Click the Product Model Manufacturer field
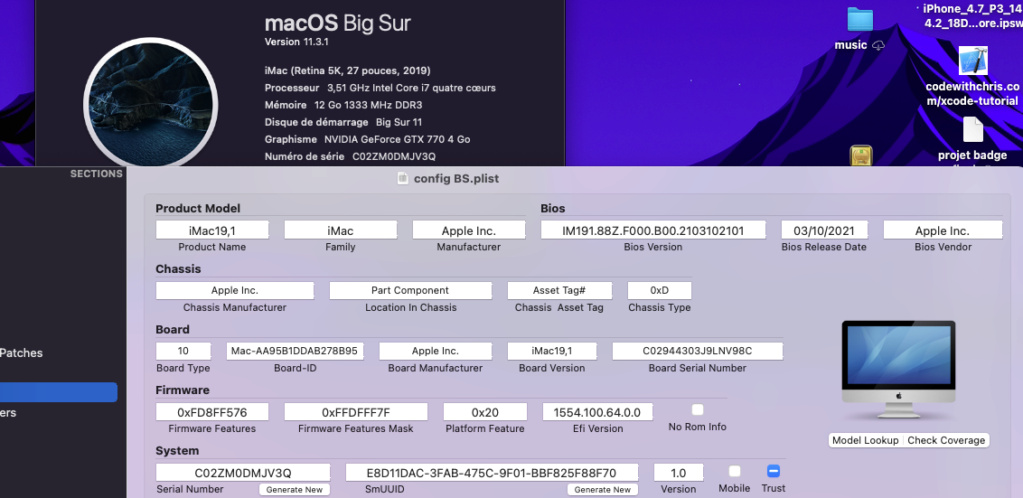Image resolution: width=1023 pixels, height=498 pixels. (468, 230)
